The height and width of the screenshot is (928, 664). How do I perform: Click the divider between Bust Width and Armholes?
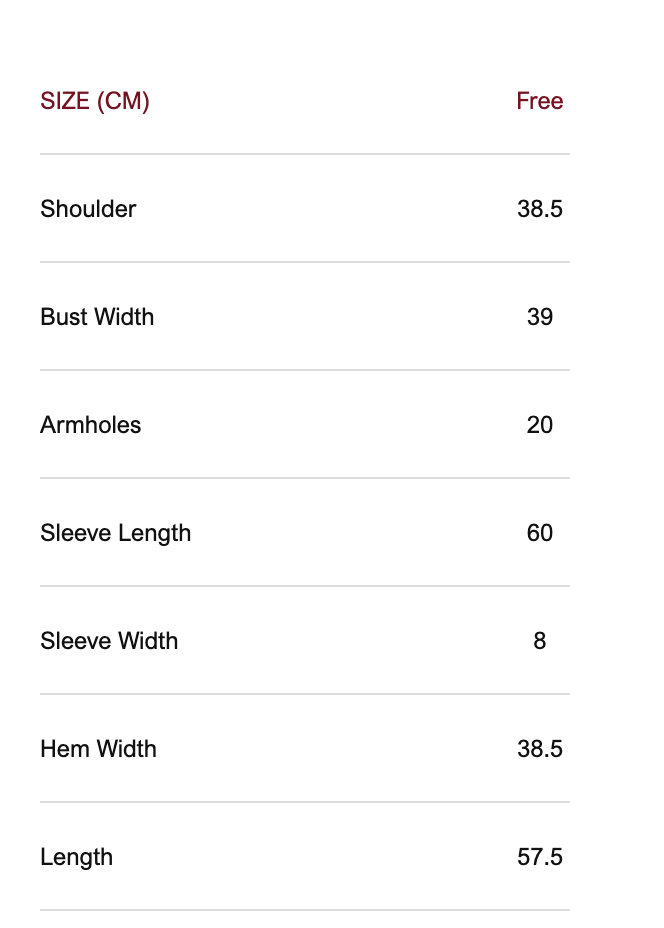(x=305, y=370)
